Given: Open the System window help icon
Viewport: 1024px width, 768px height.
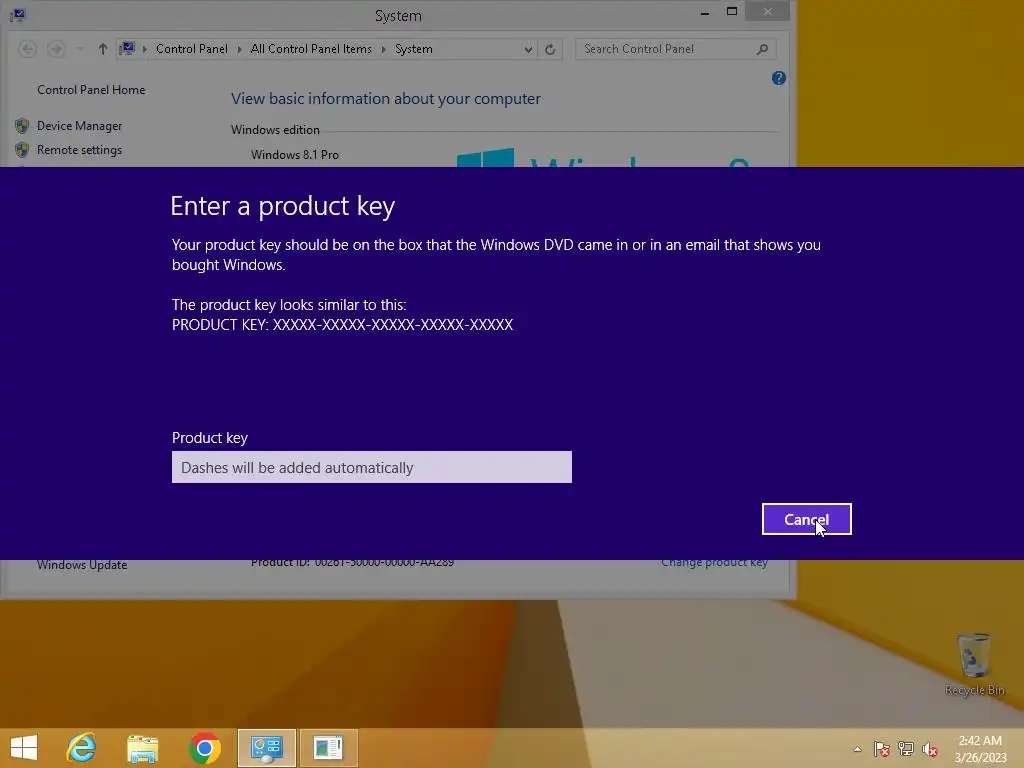Looking at the screenshot, I should tap(778, 78).
